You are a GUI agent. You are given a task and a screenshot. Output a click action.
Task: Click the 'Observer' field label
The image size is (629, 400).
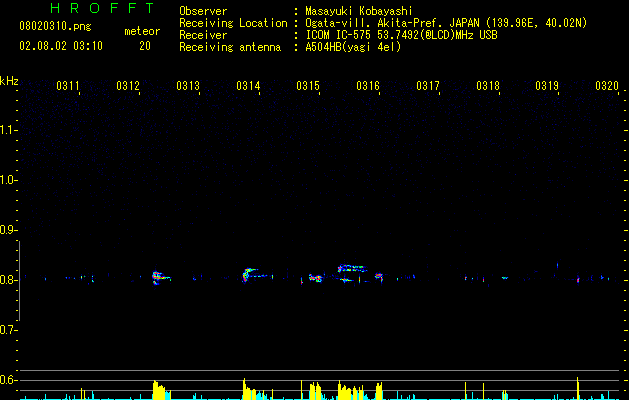coord(203,11)
